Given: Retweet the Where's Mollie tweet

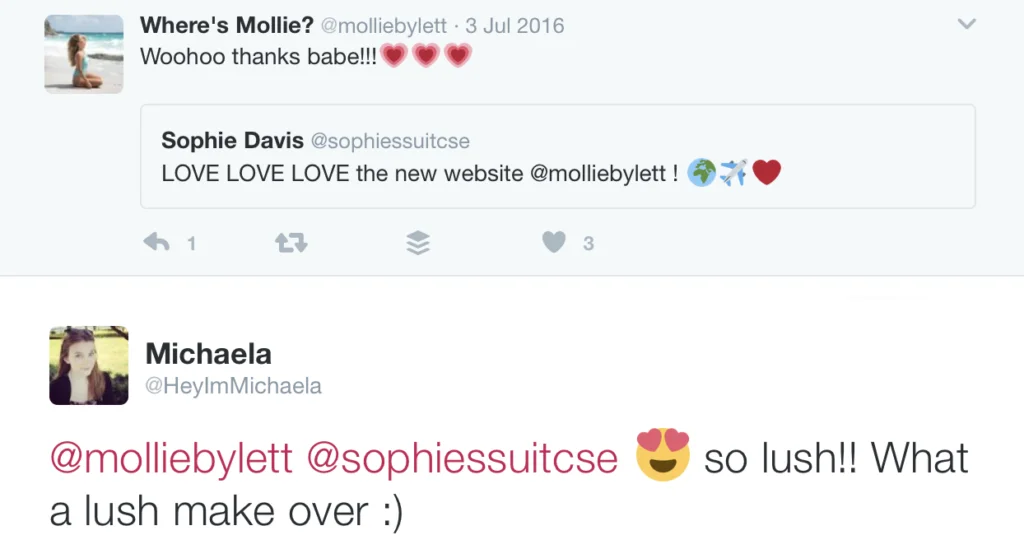Looking at the screenshot, I should (x=290, y=242).
